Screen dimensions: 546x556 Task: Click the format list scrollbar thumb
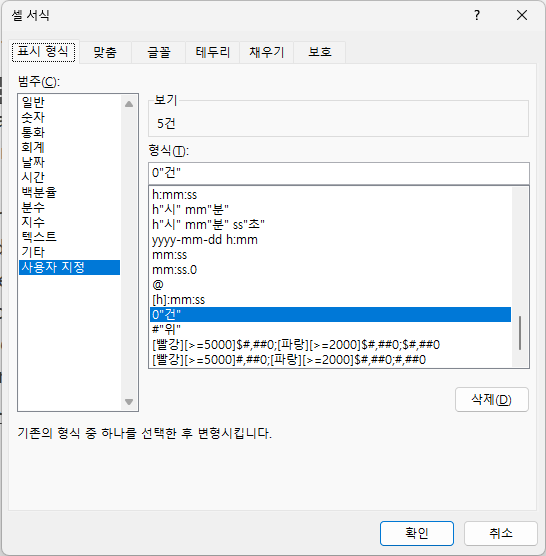520,333
